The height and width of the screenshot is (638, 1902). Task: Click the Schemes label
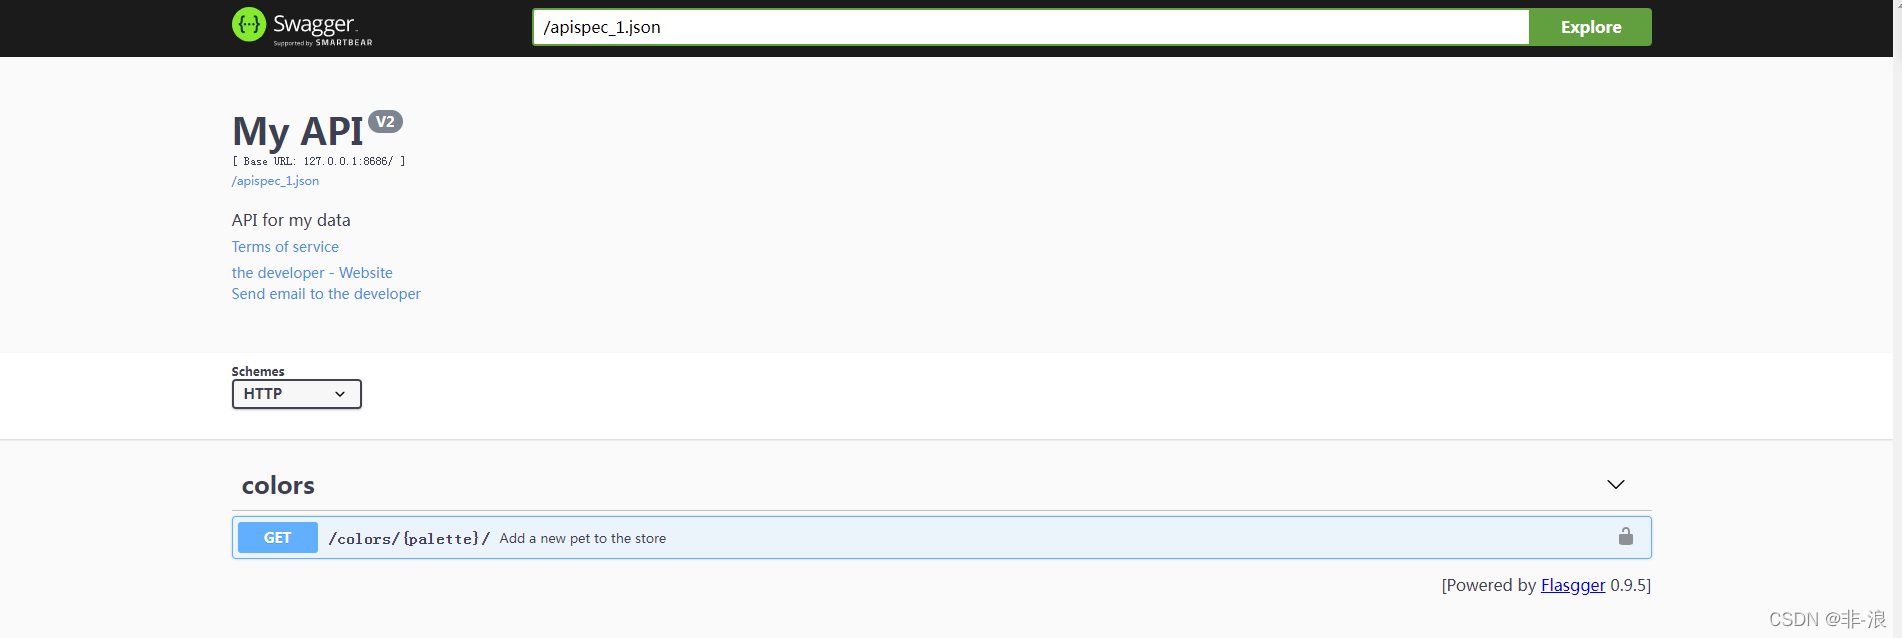pos(258,371)
